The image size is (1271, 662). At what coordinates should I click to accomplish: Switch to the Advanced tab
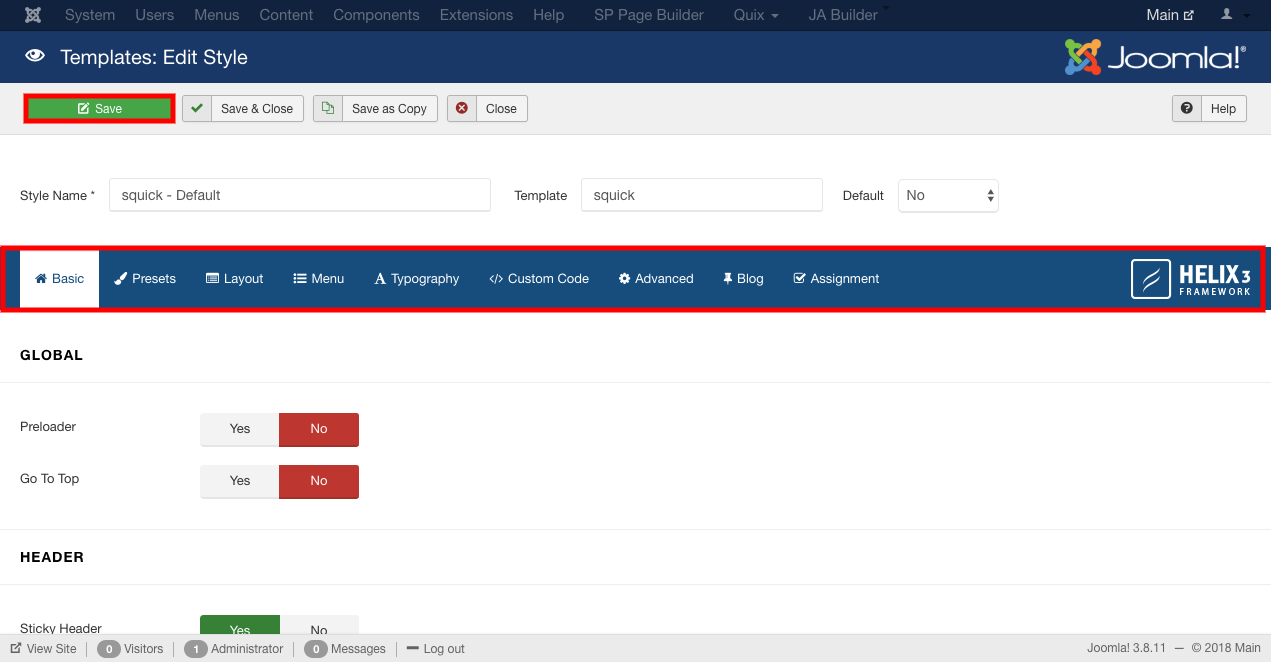(x=656, y=279)
